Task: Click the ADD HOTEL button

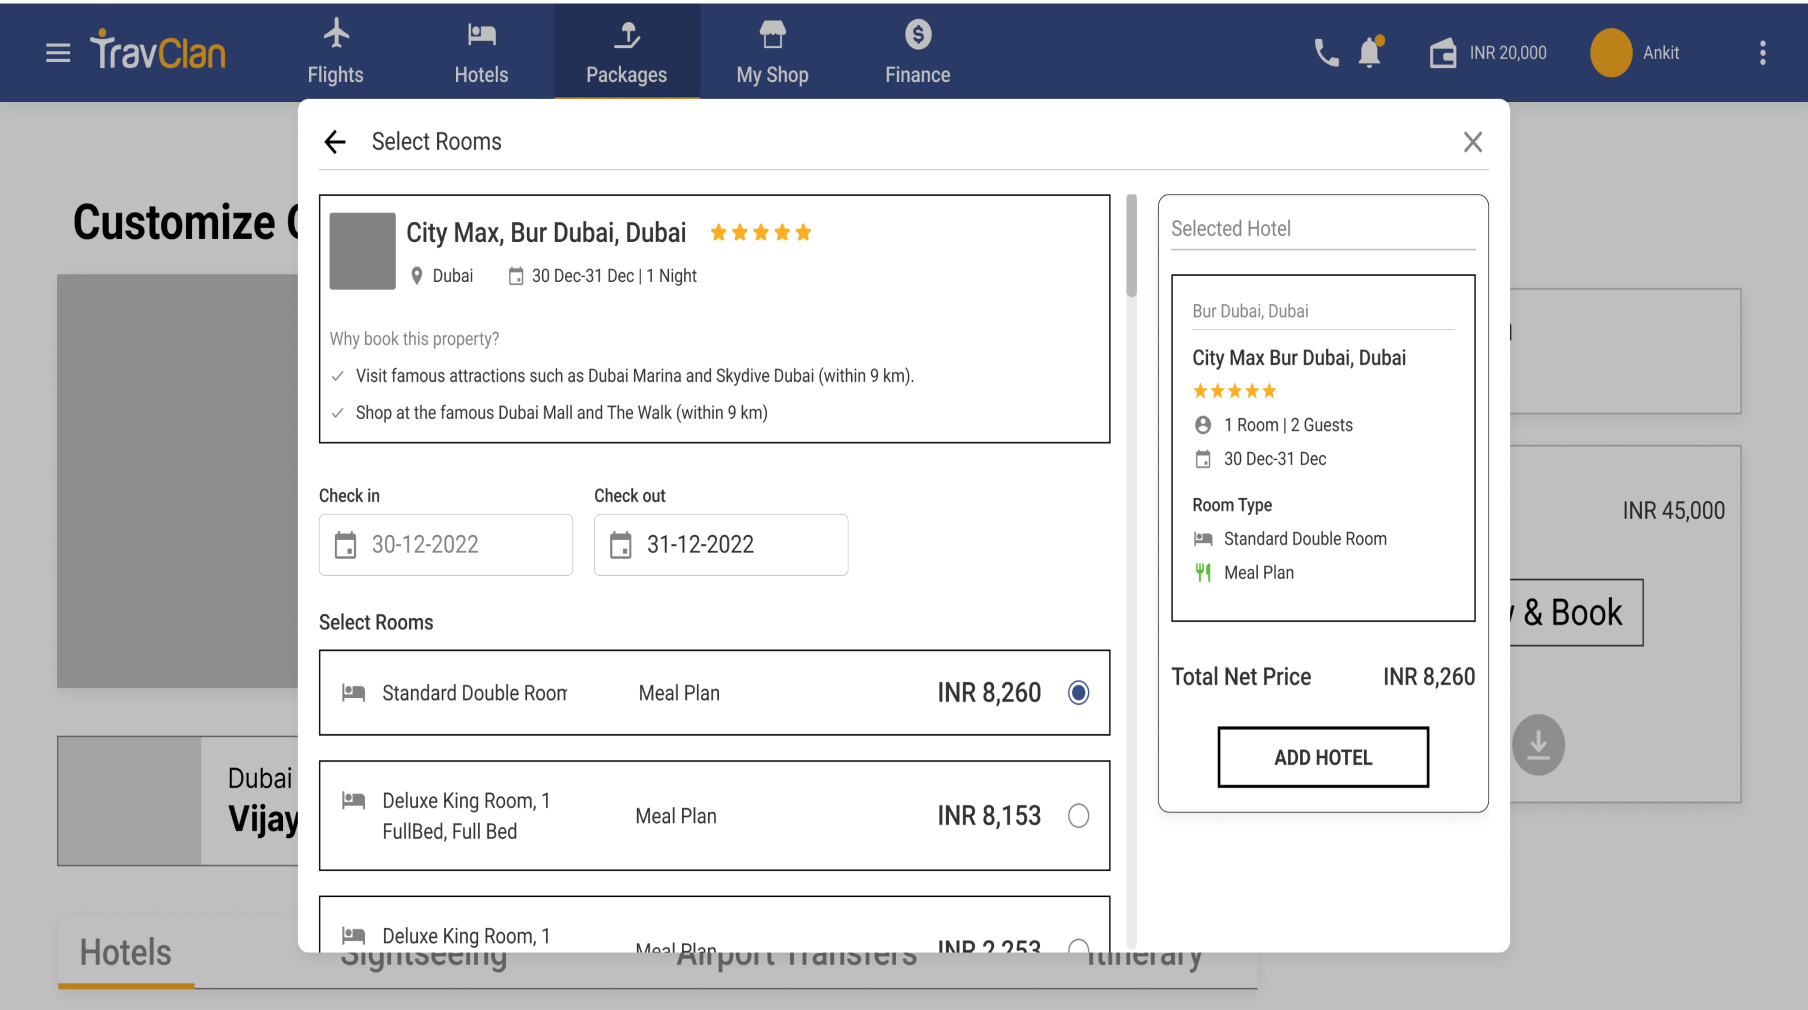Action: coord(1323,757)
